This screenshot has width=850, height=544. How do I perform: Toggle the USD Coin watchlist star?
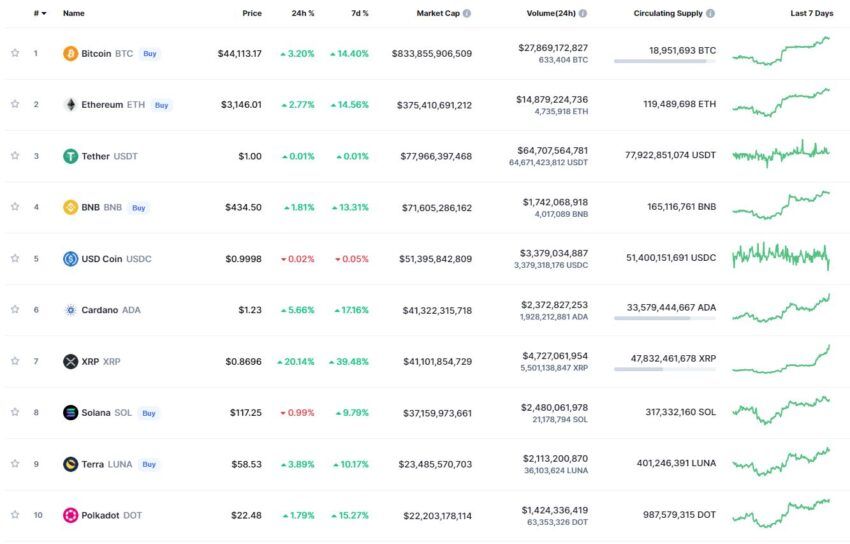point(15,258)
